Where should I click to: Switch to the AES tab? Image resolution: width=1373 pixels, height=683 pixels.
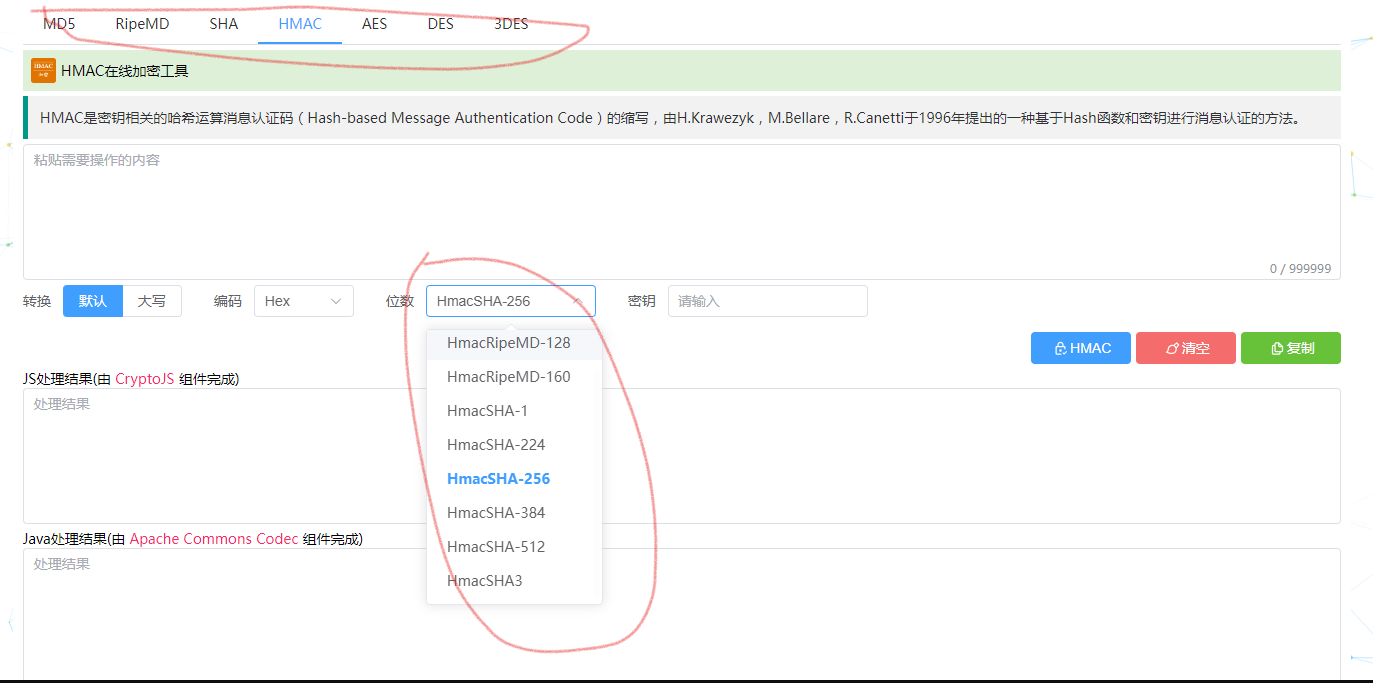374,23
